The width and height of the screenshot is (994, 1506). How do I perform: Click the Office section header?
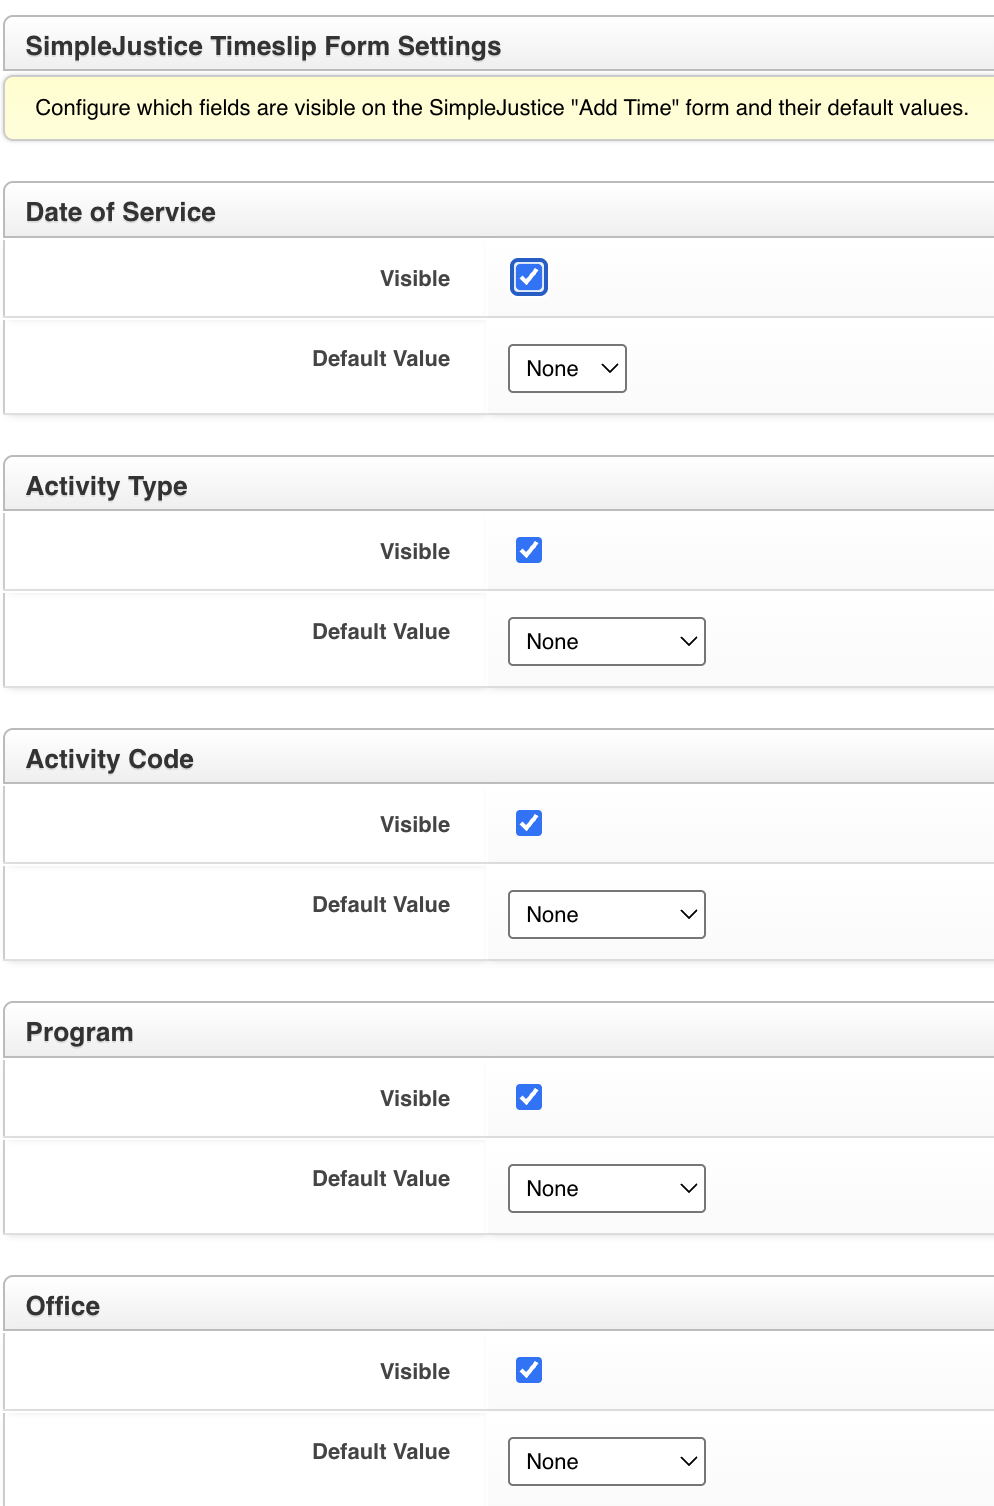tap(499, 1304)
